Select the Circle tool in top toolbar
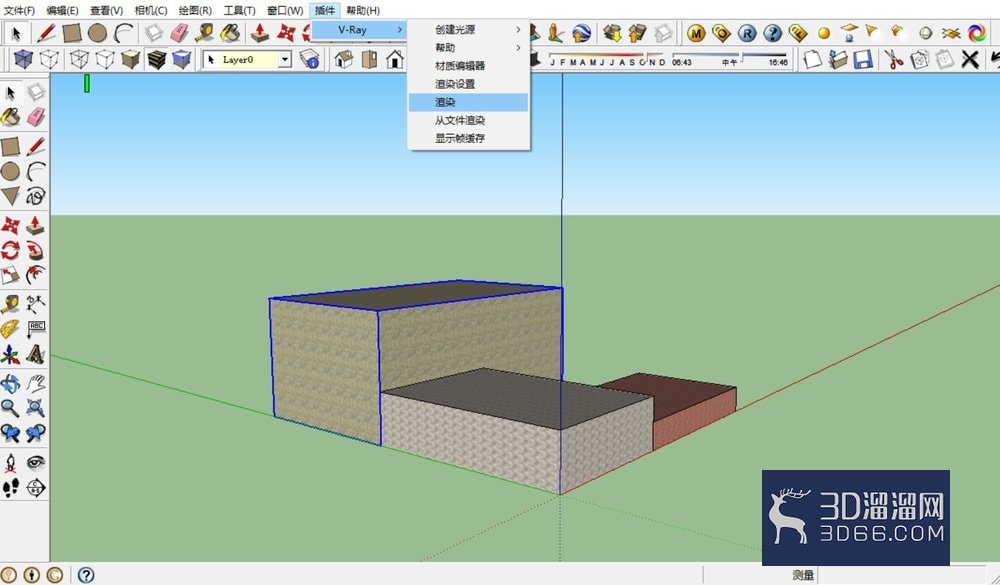This screenshot has height=585, width=1000. click(97, 33)
